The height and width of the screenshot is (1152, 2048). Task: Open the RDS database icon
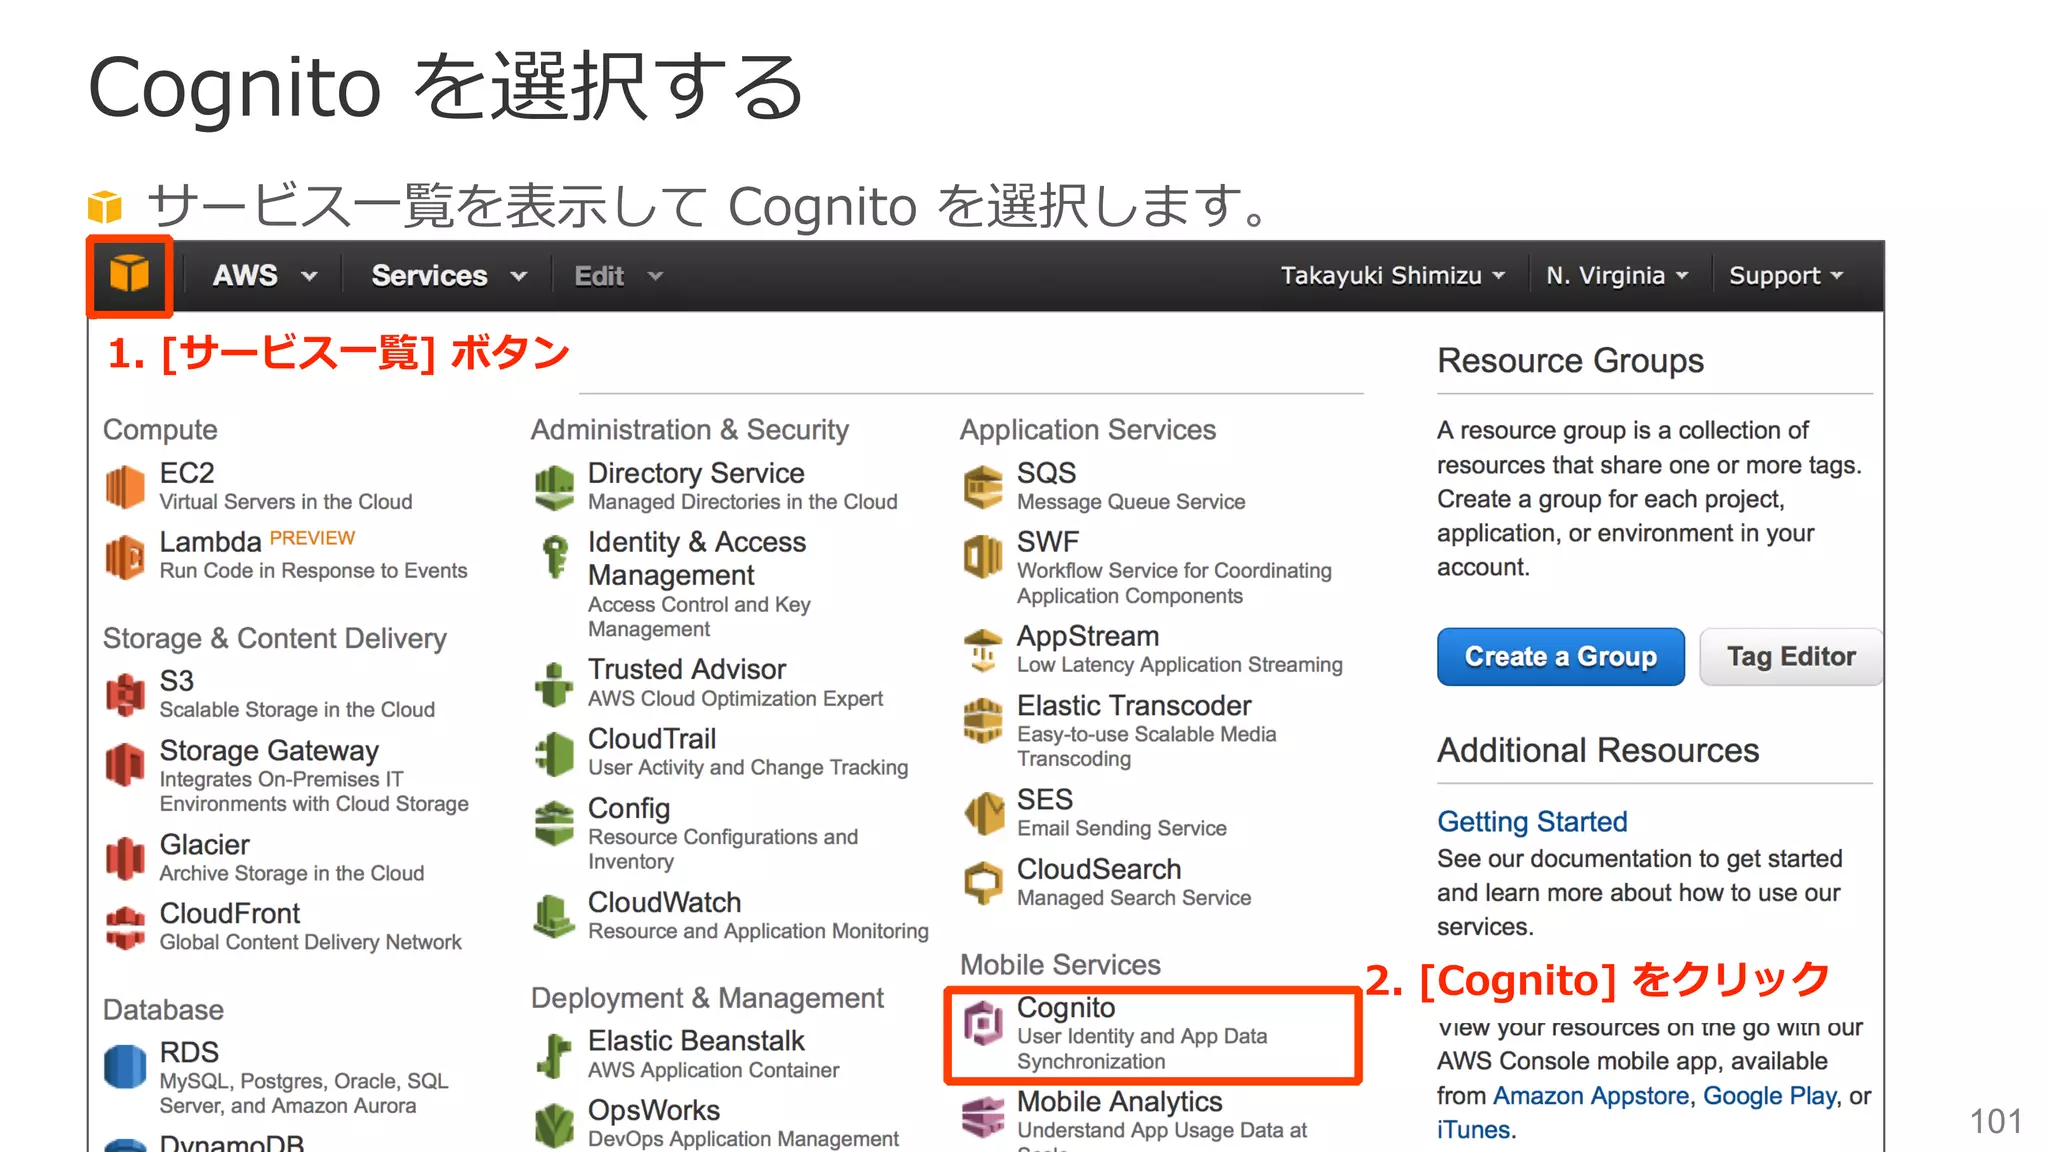pyautogui.click(x=125, y=1067)
